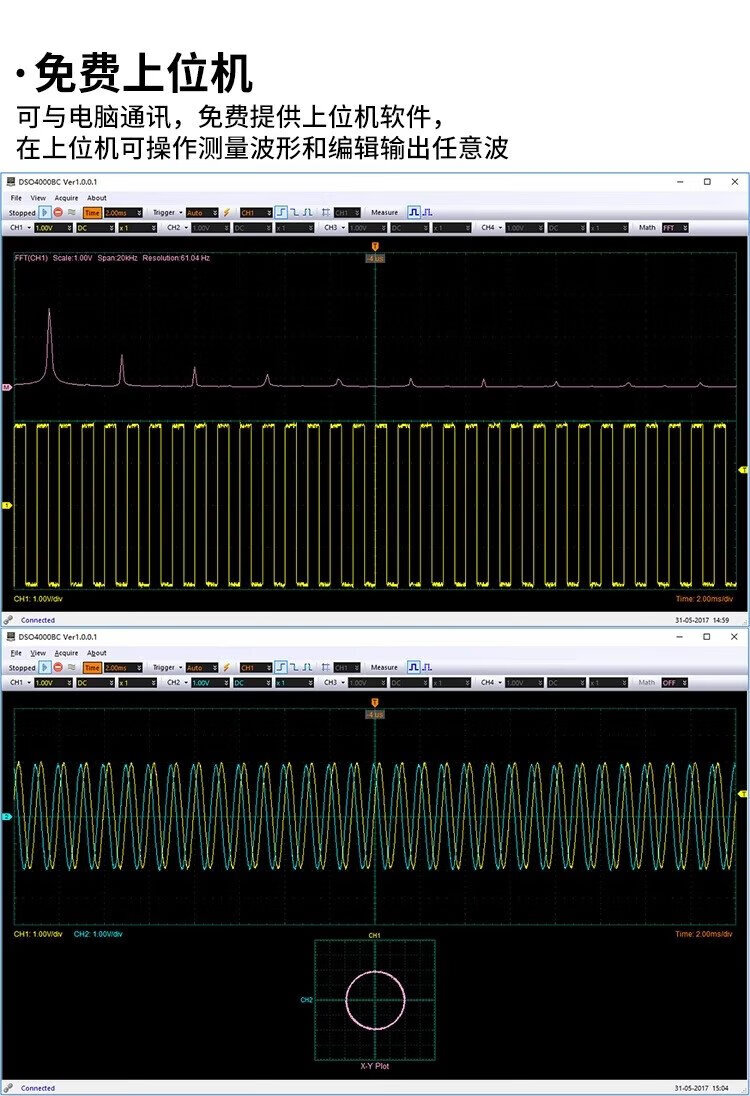Click the yellow trigger level marker on the upper window's right edge
The width and height of the screenshot is (750, 1096).
pos(742,469)
